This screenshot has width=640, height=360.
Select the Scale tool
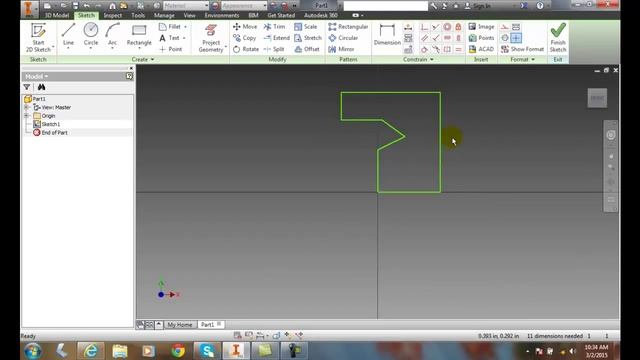point(306,27)
